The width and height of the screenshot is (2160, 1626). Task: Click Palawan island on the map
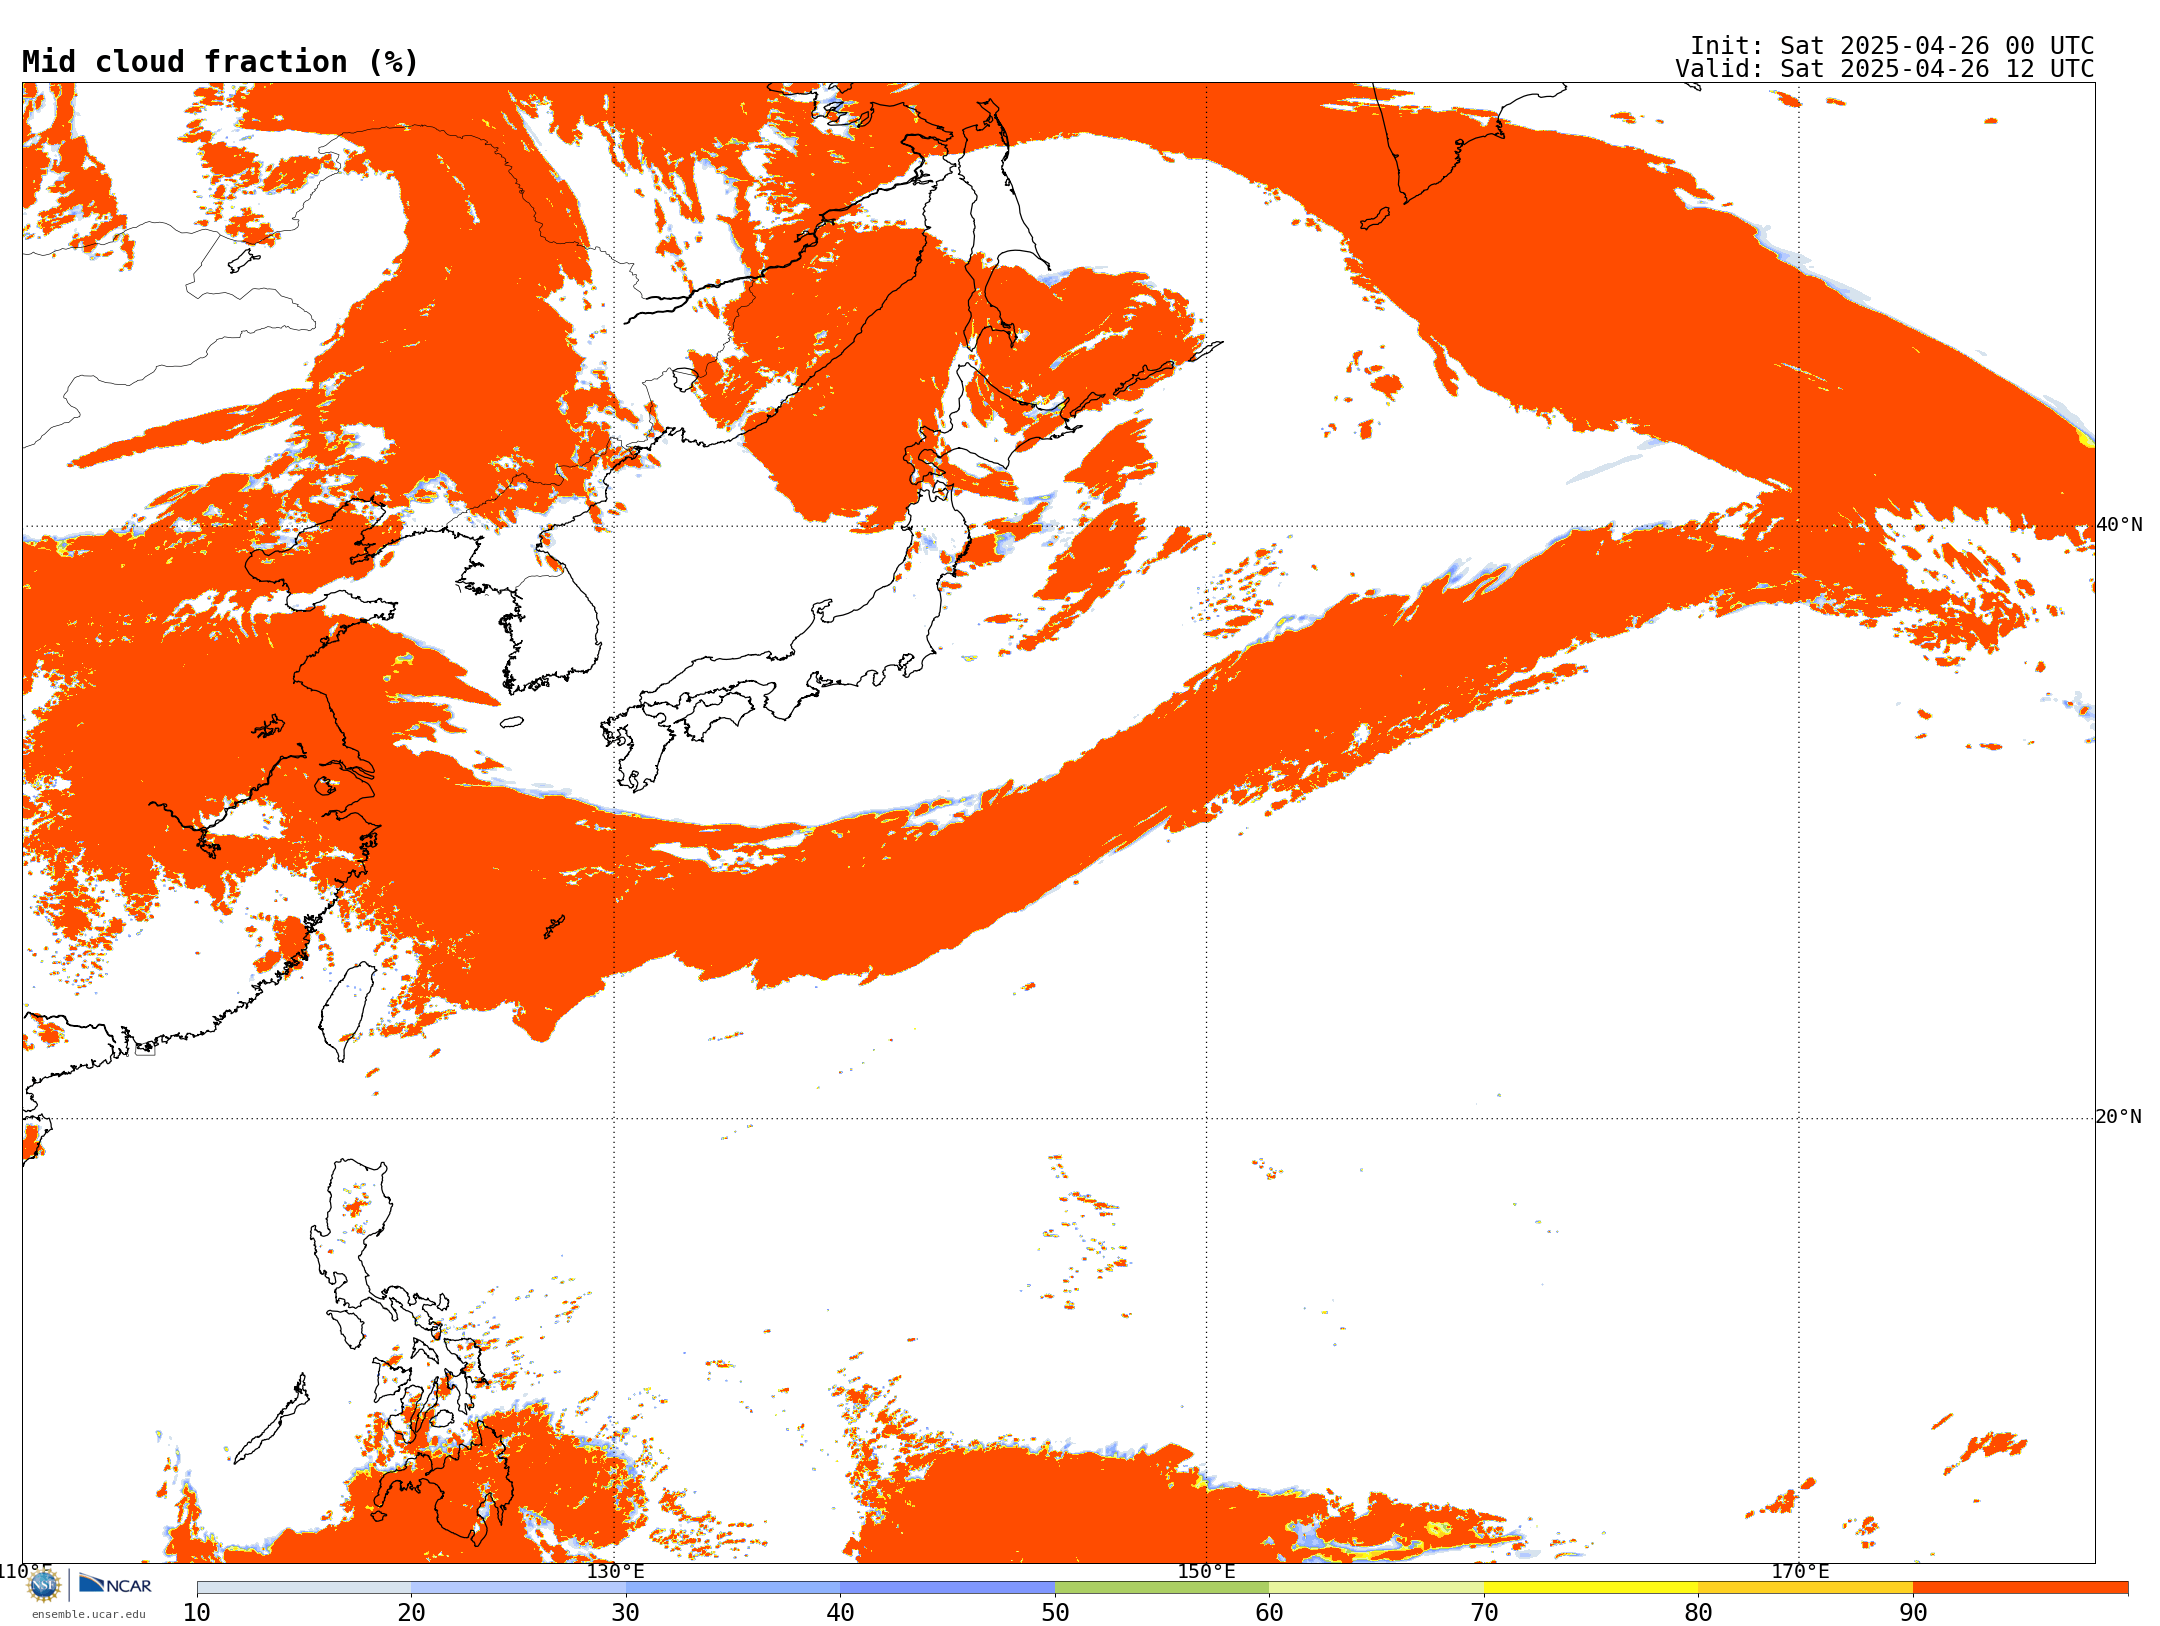[272, 1420]
